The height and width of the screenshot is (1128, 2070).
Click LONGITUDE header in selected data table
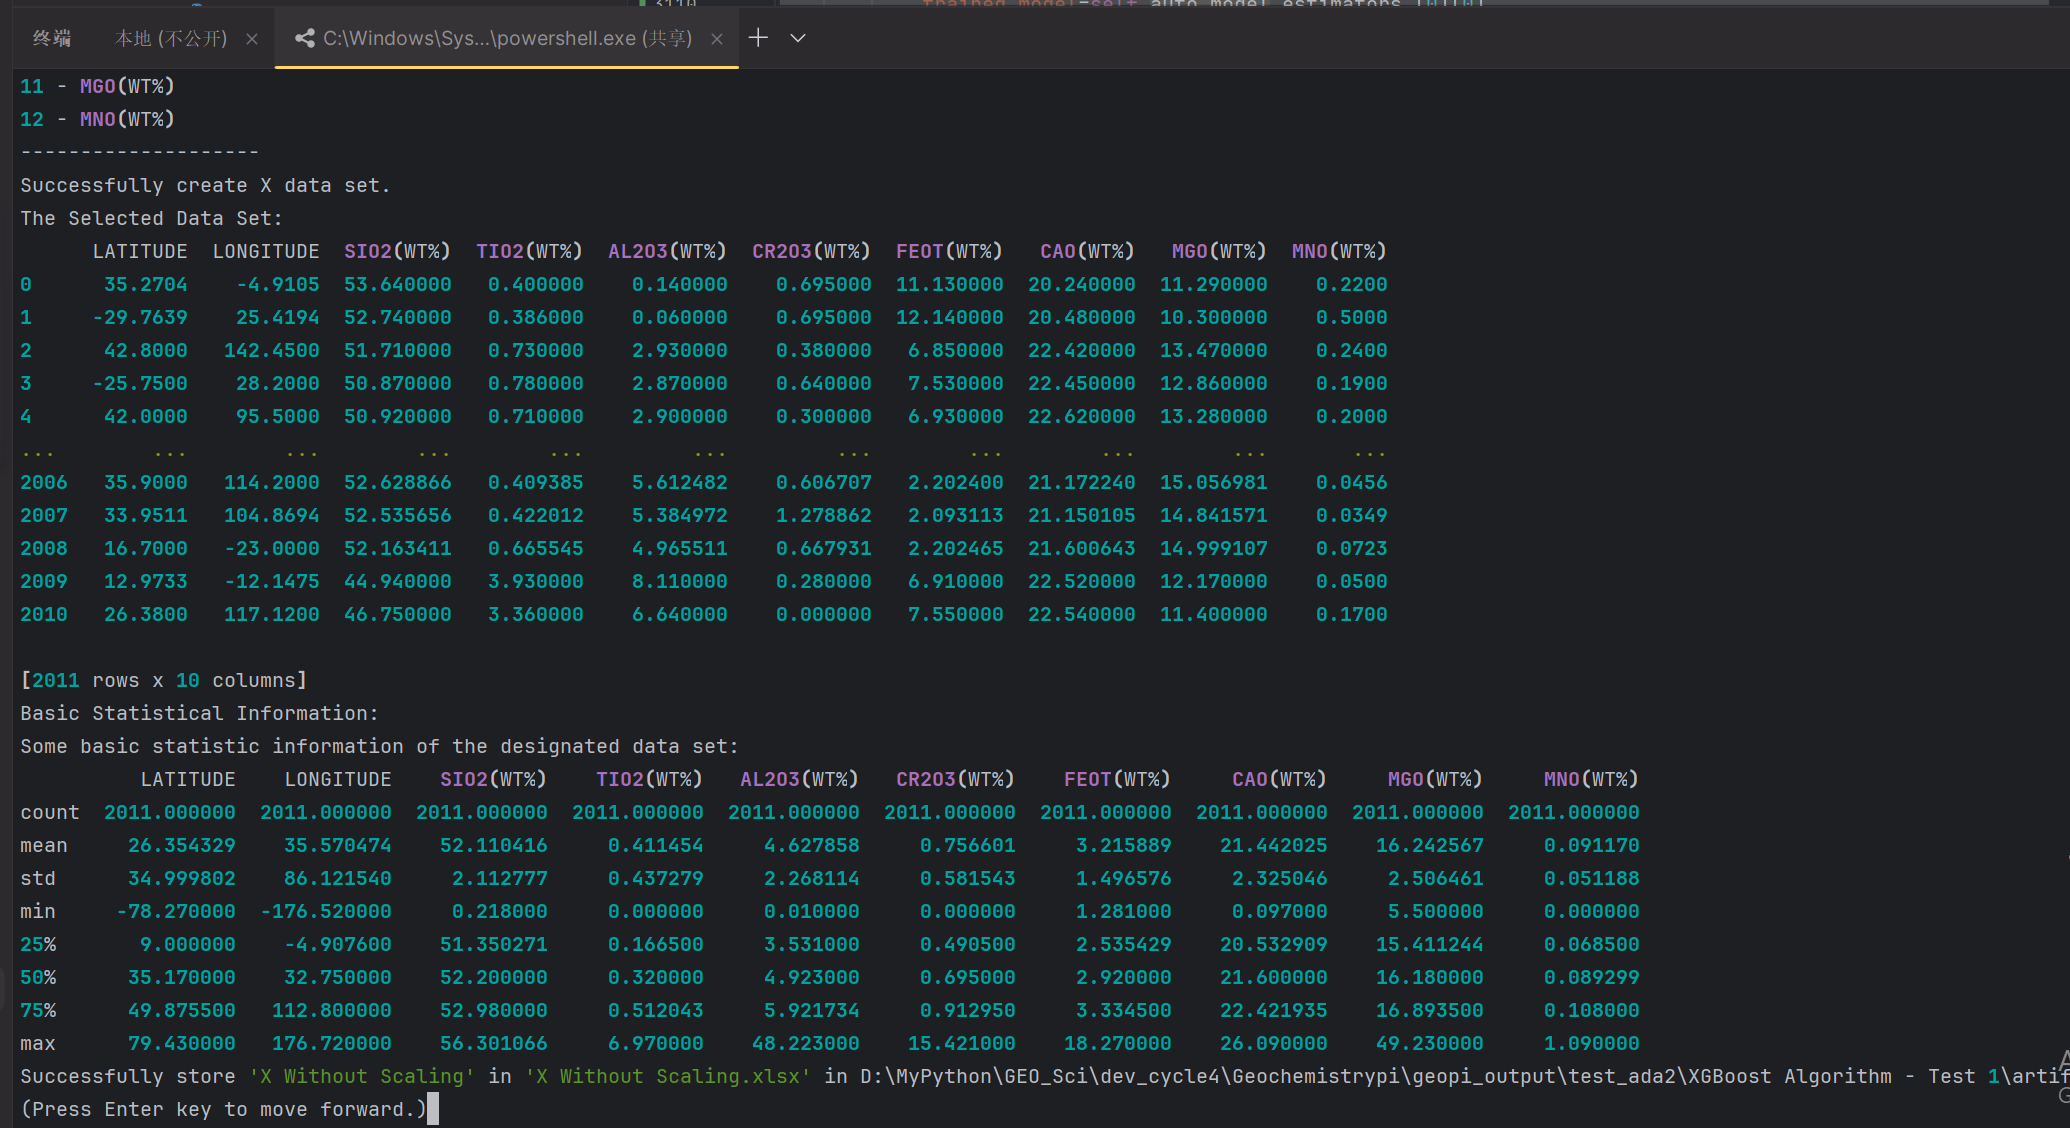266,251
